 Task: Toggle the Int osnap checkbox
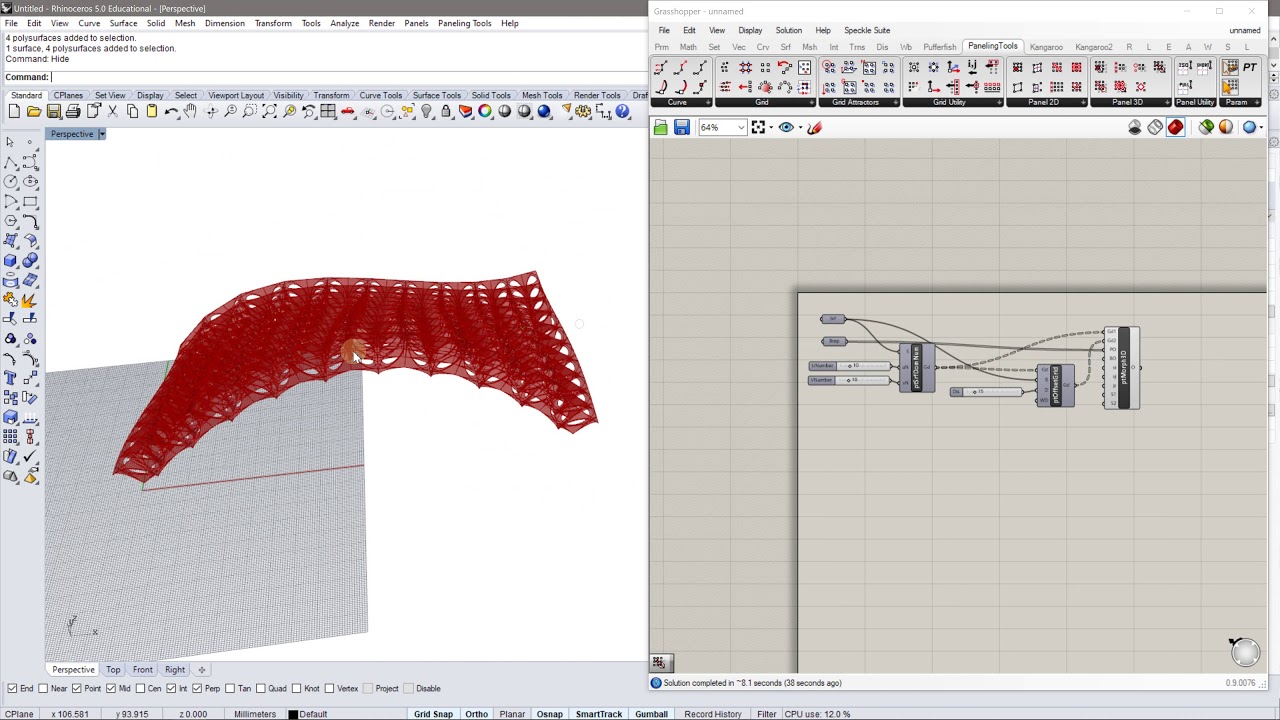coord(171,688)
